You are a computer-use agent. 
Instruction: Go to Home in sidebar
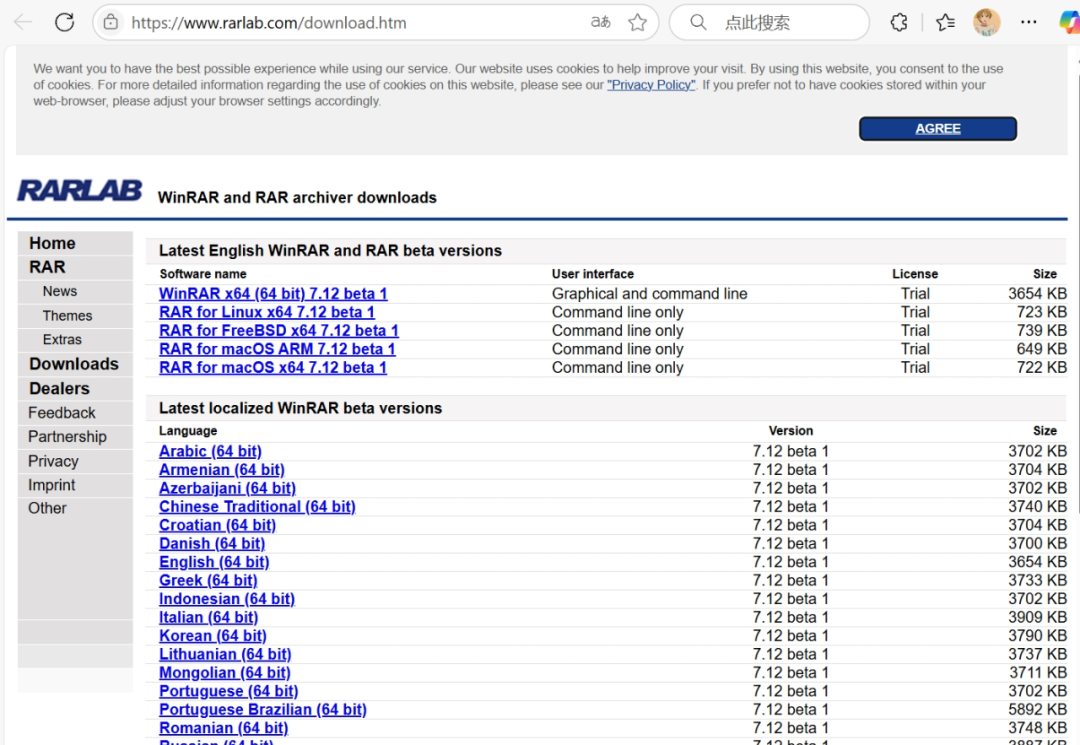(52, 243)
